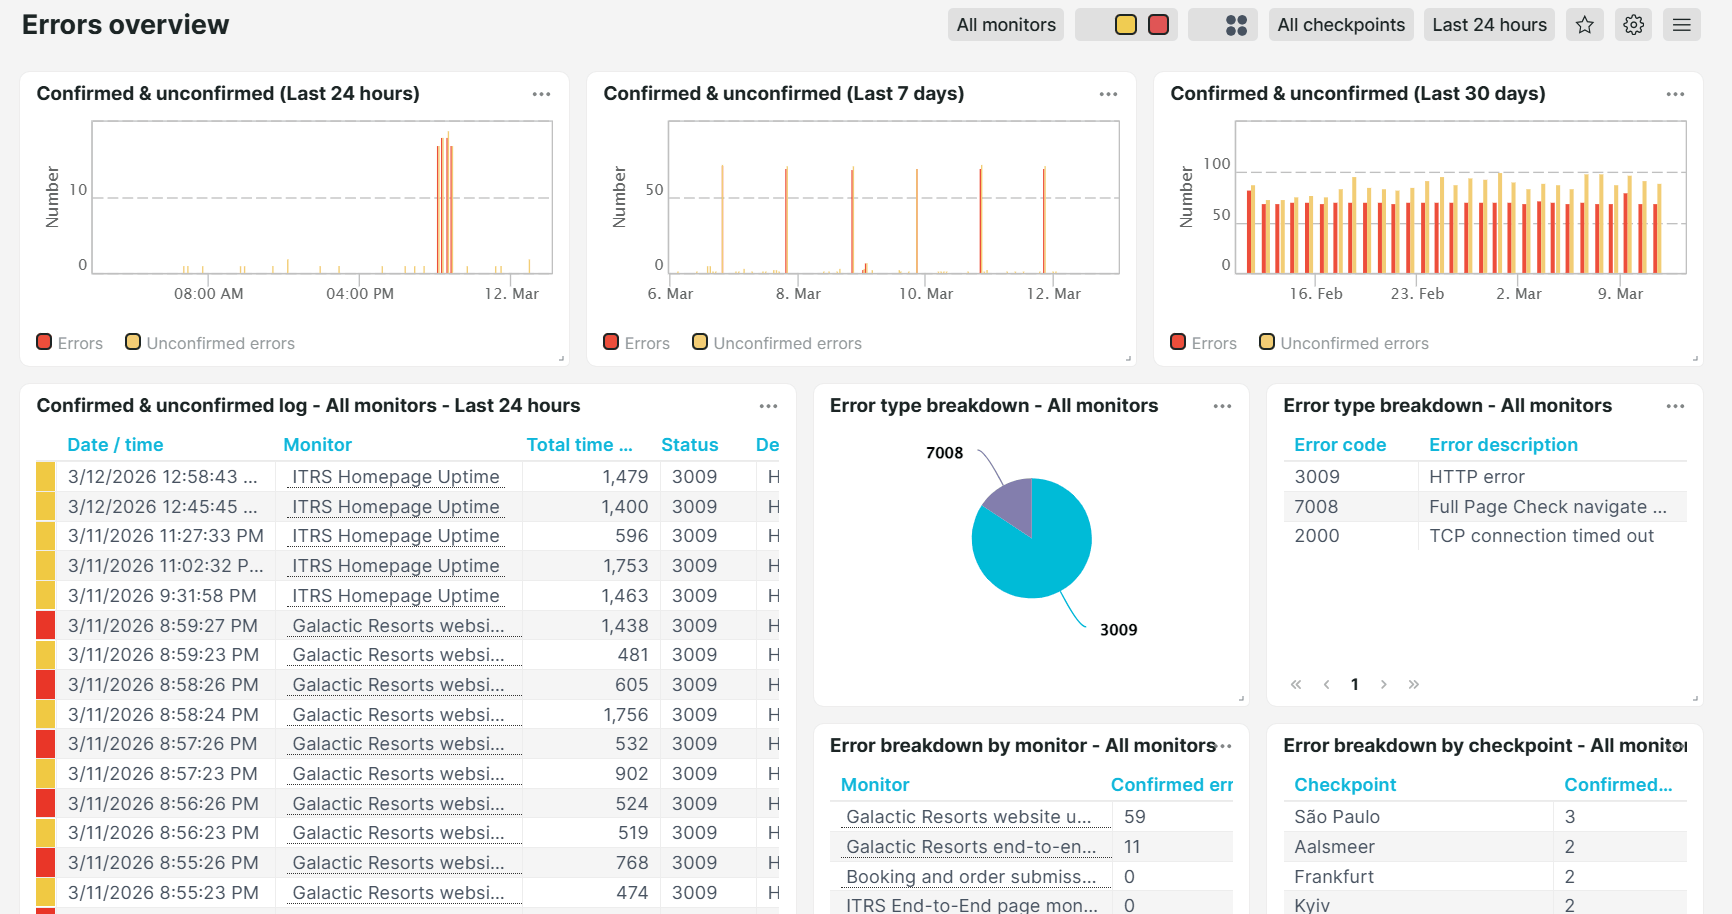The width and height of the screenshot is (1732, 914).
Task: Open the All checkpoints filter dropdown
Action: point(1341,24)
